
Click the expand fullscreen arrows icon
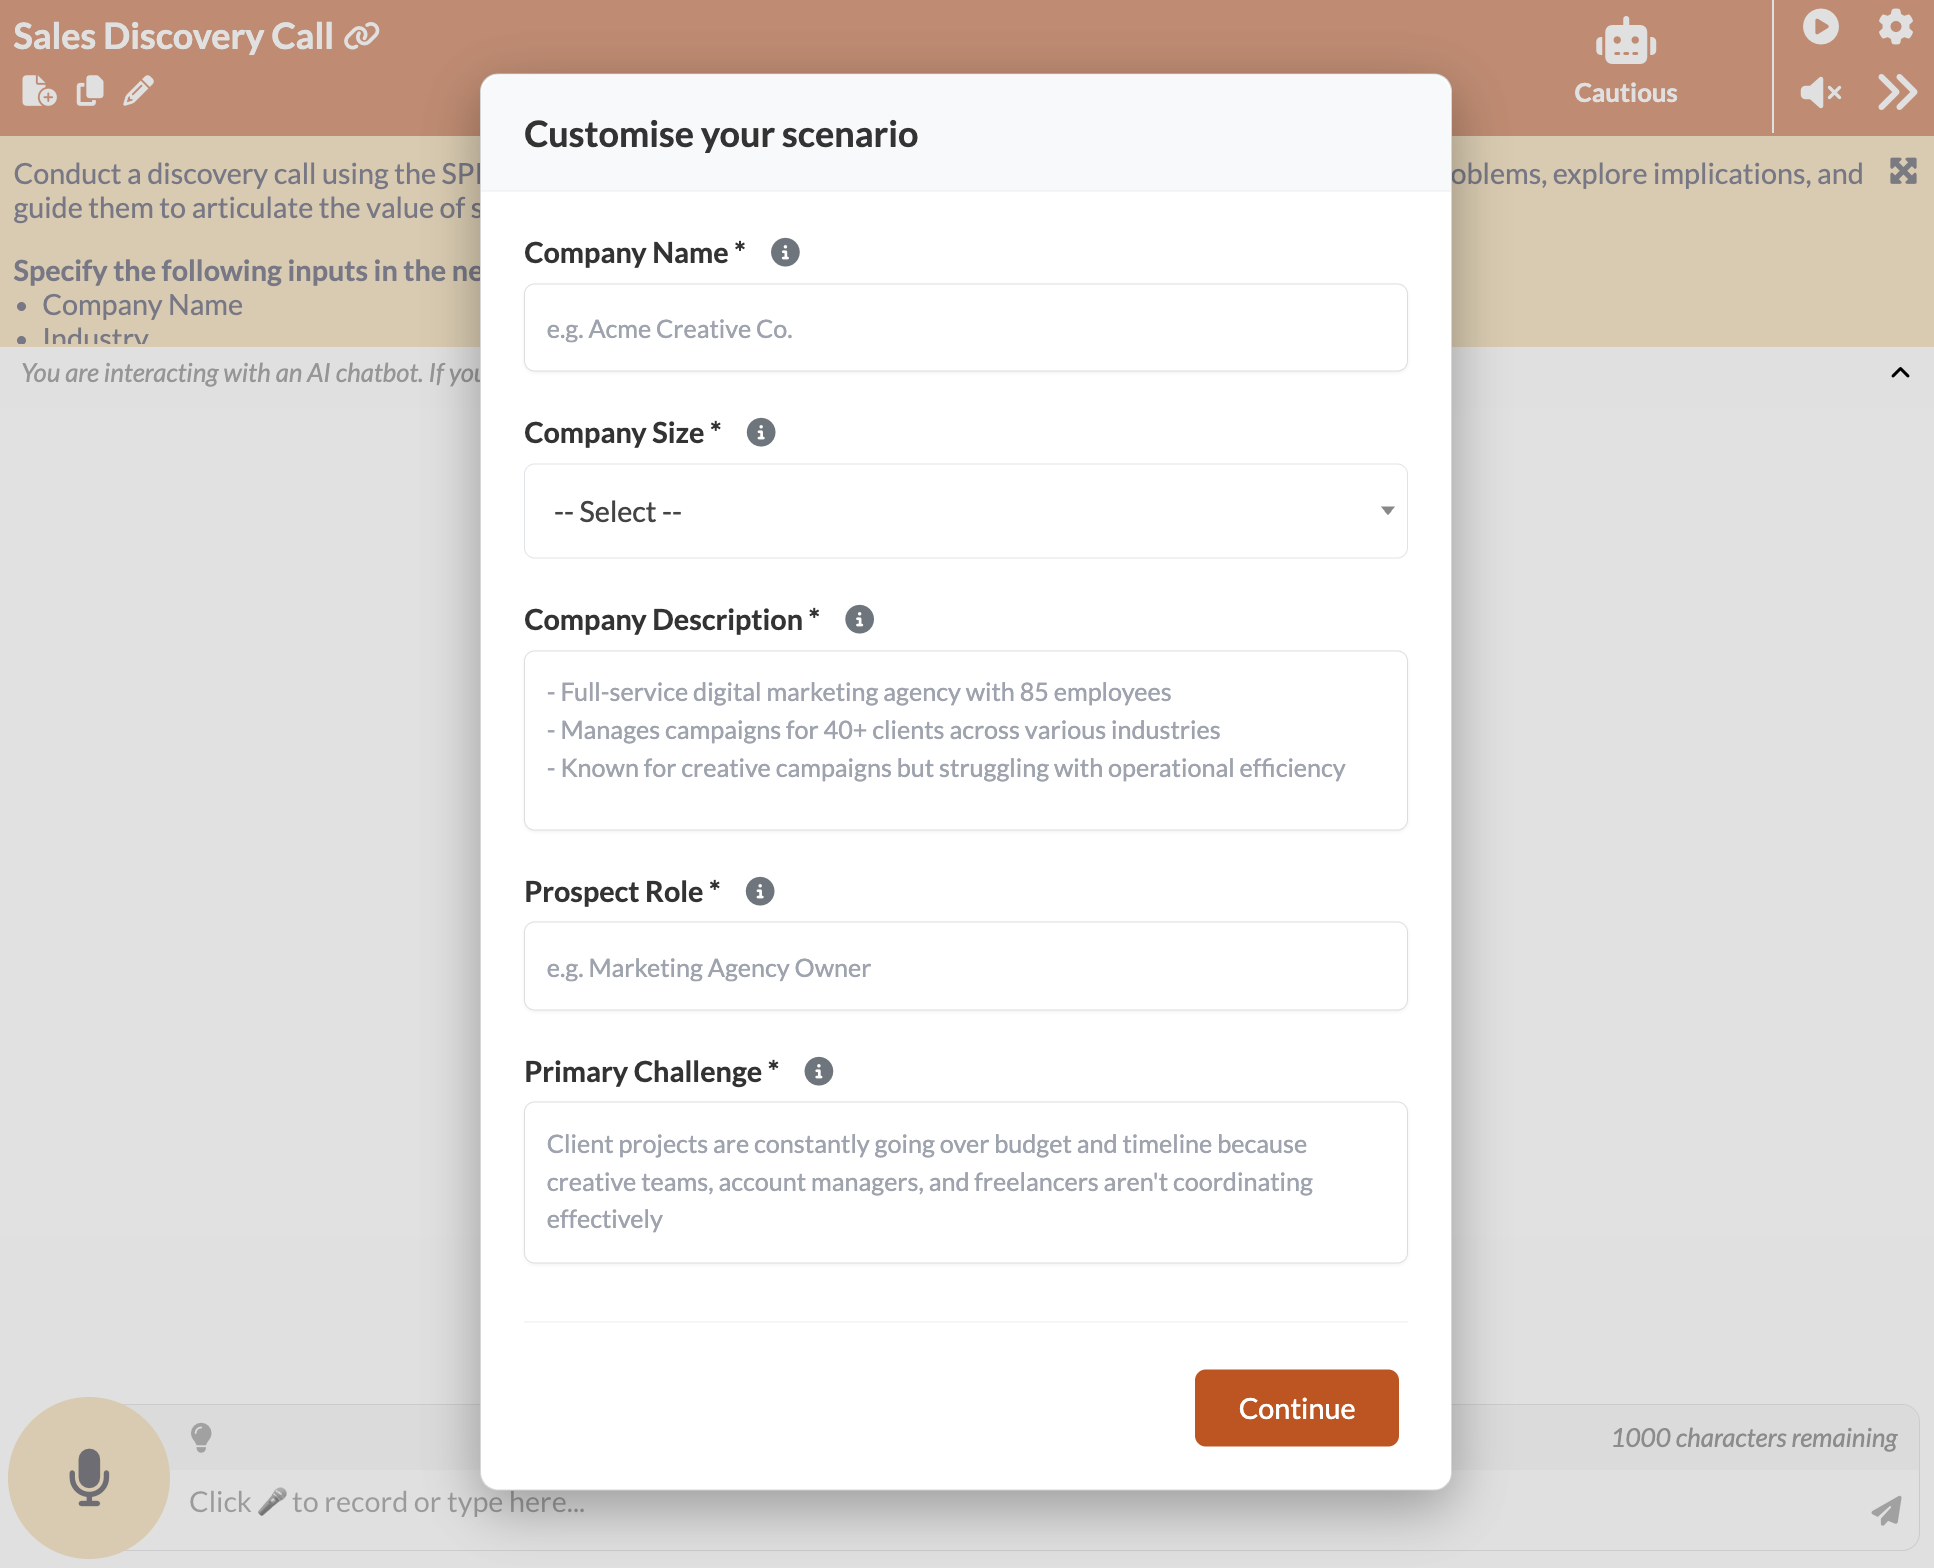click(x=1902, y=172)
